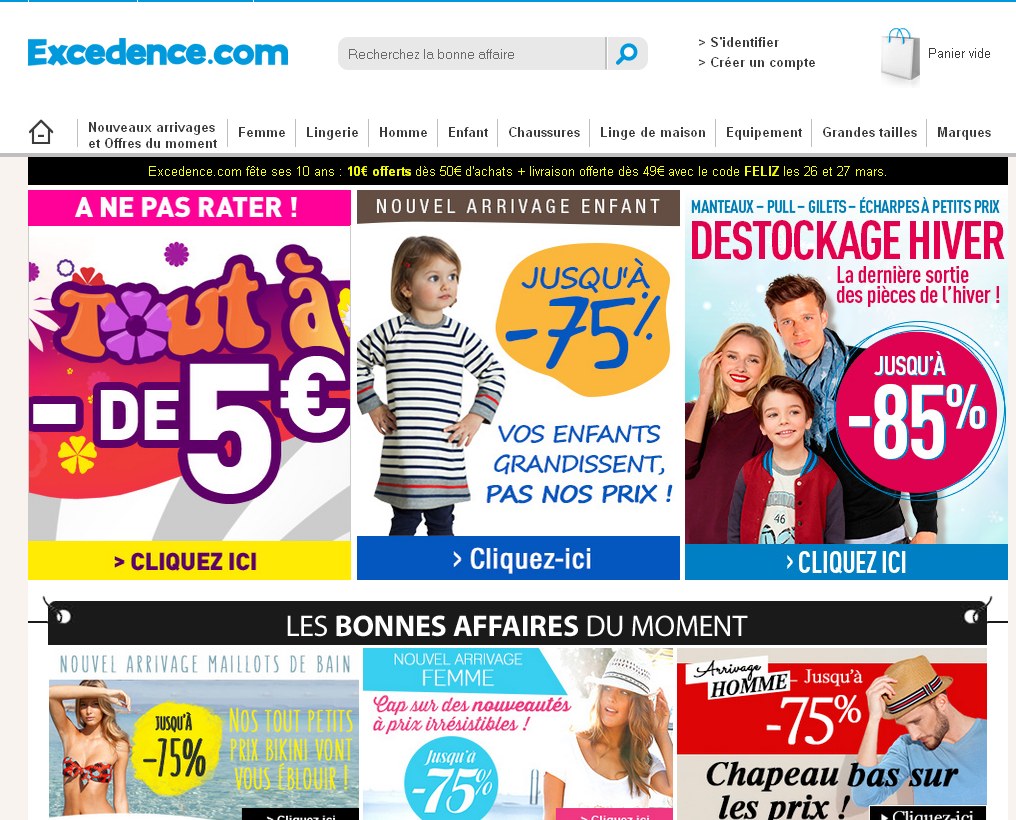Viewport: 1016px width, 820px height.
Task: Select Linge de maison menu item
Action: (652, 132)
